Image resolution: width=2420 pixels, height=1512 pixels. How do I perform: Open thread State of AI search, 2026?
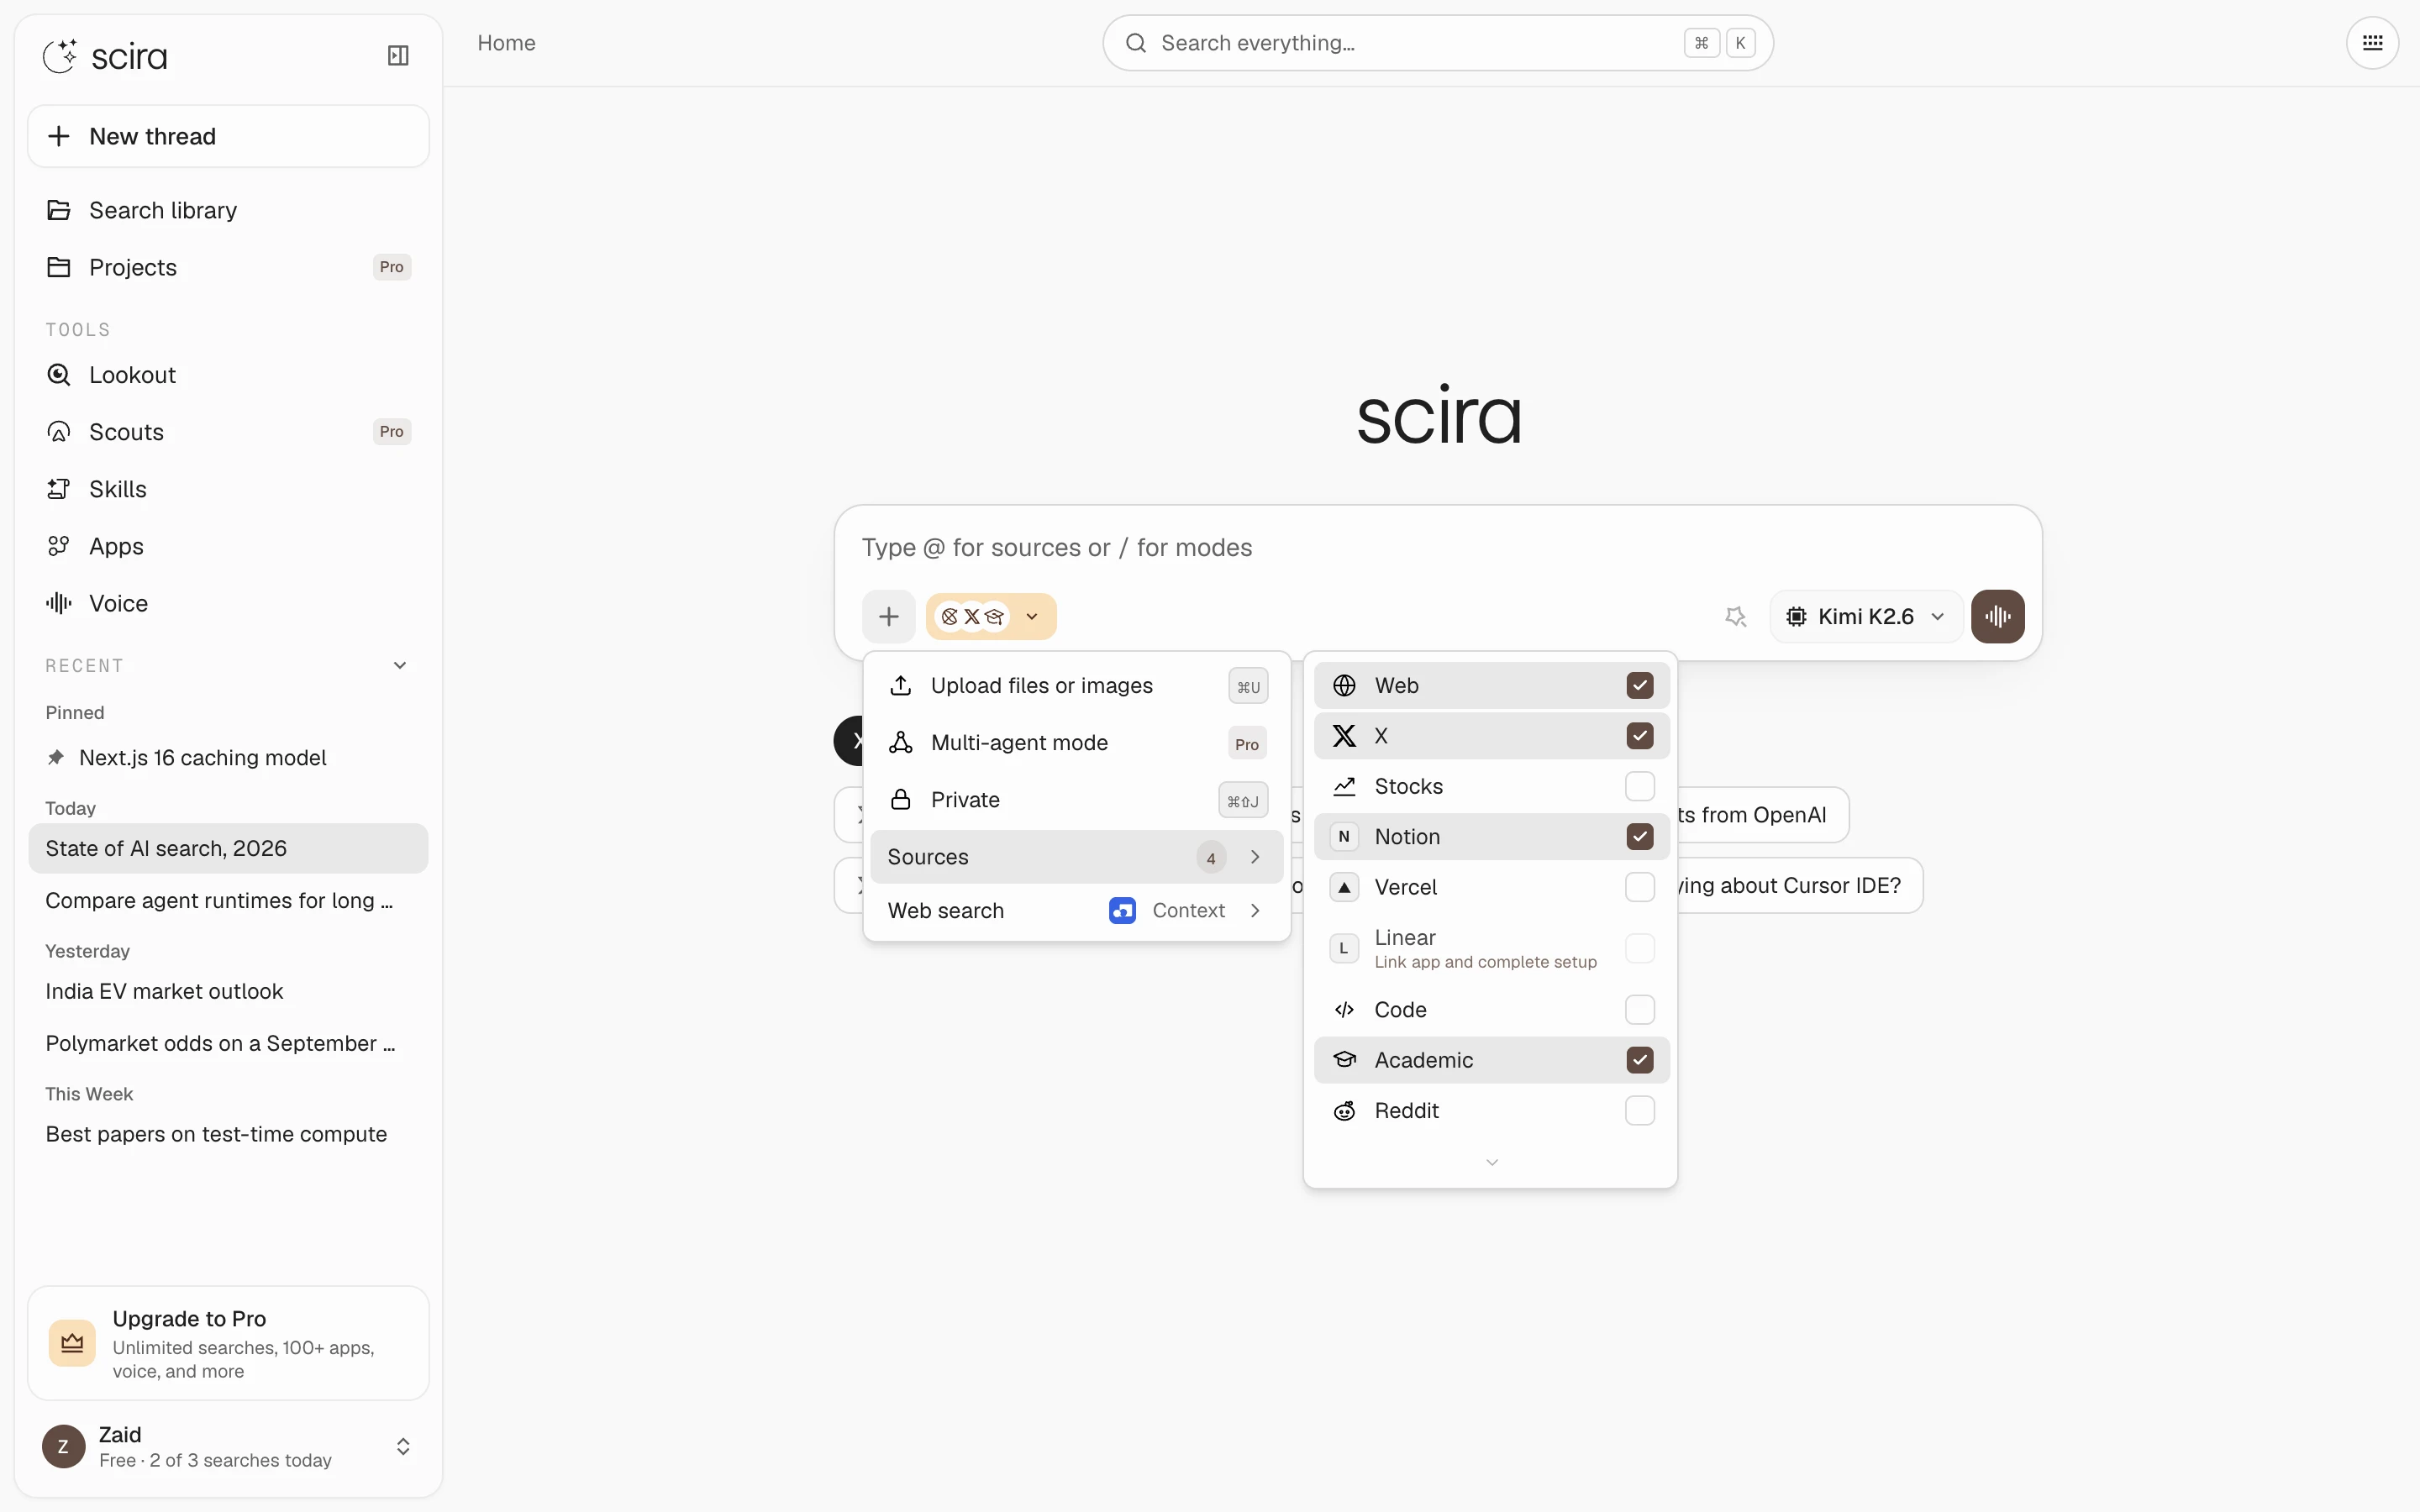228,848
